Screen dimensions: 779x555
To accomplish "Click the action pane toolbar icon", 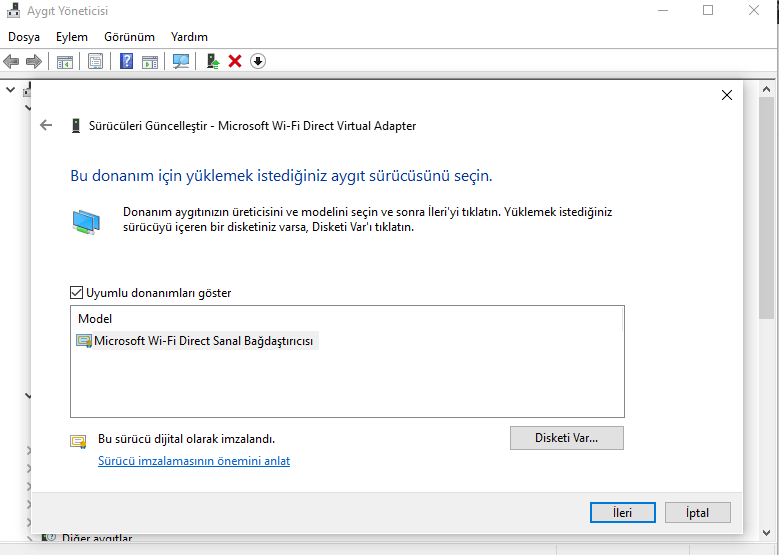I will pyautogui.click(x=150, y=62).
